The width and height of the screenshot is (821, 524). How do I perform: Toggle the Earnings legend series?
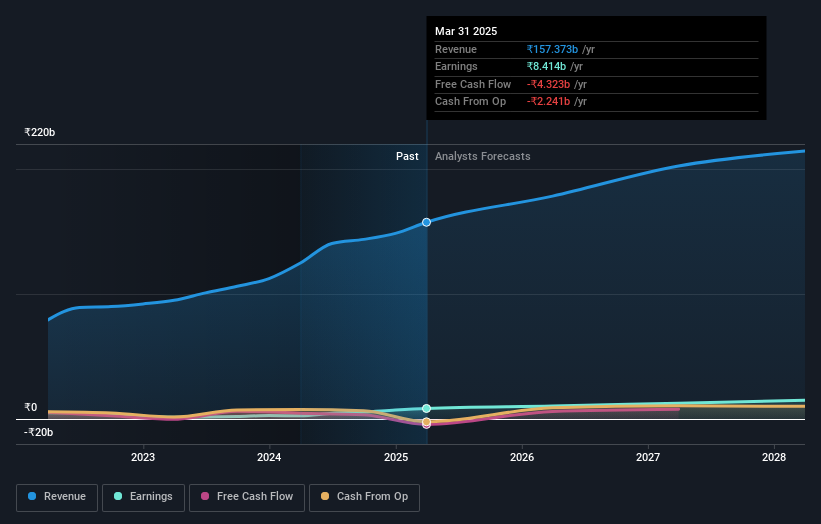pos(143,497)
